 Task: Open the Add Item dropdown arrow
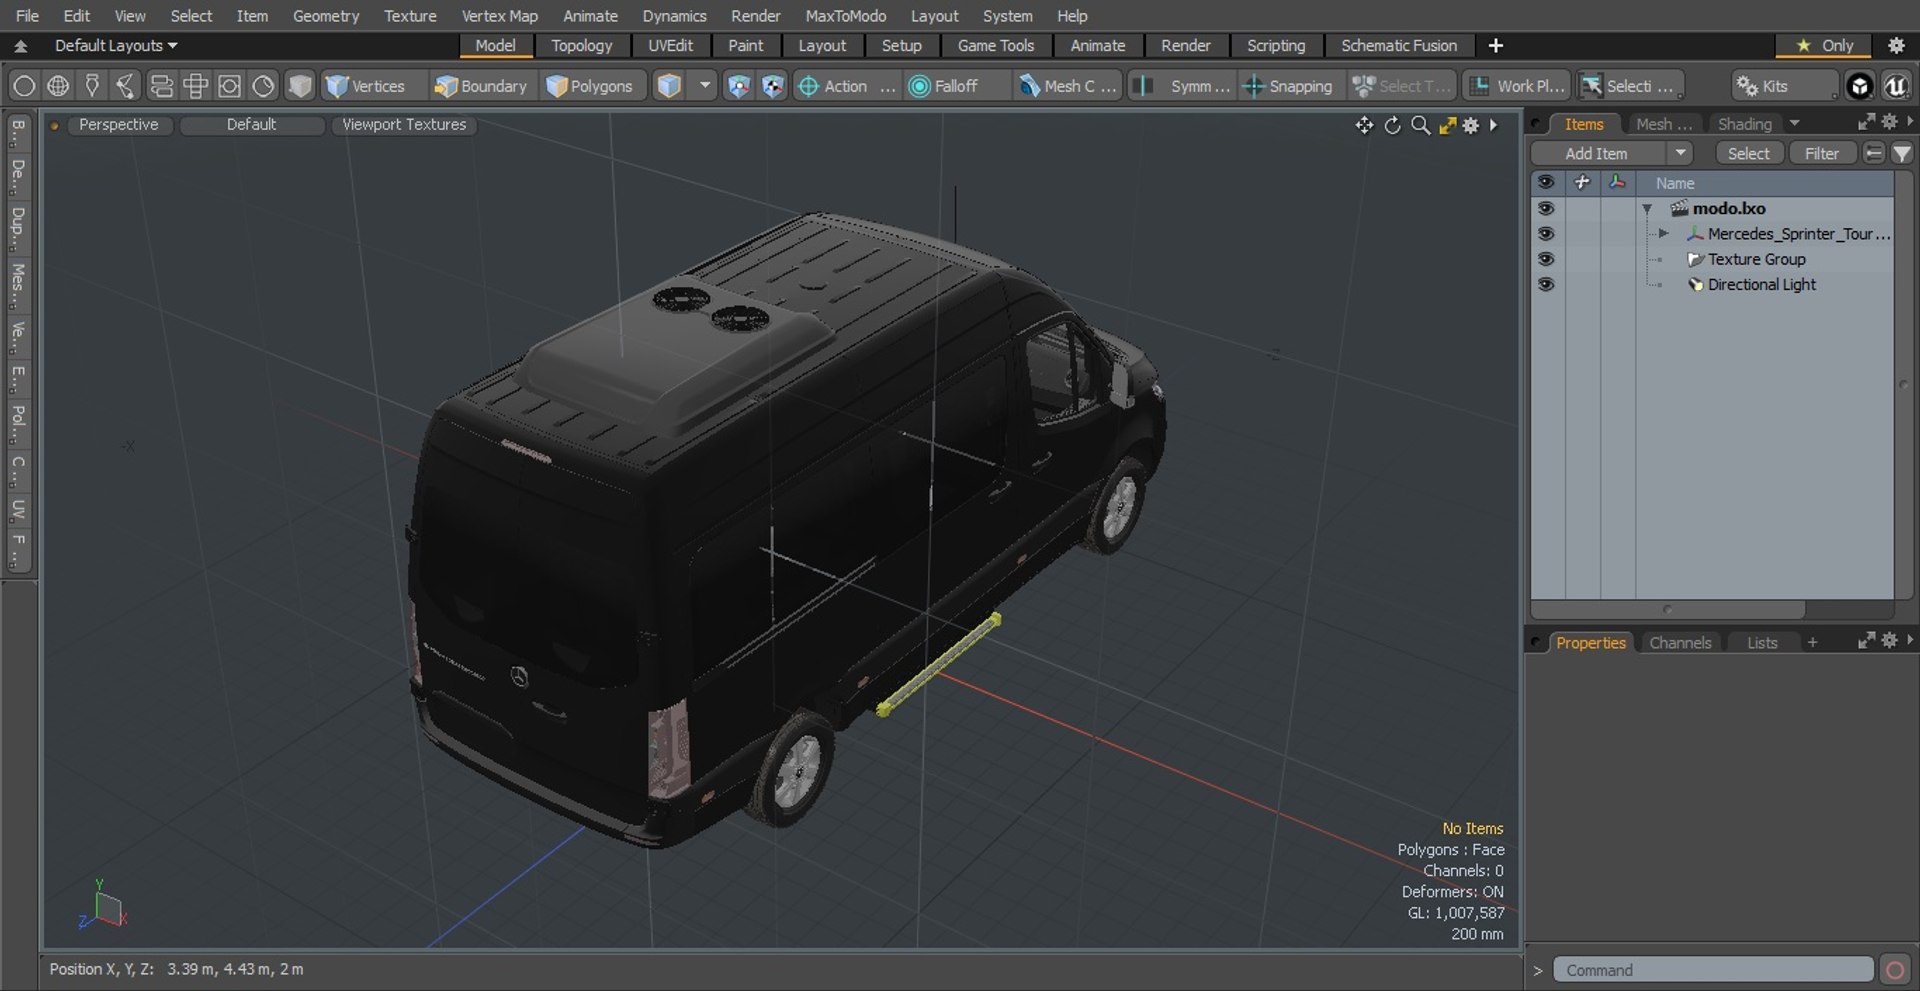pos(1680,153)
